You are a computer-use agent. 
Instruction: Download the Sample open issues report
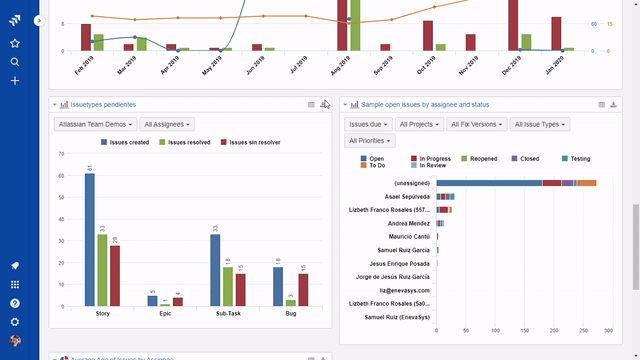(613, 105)
